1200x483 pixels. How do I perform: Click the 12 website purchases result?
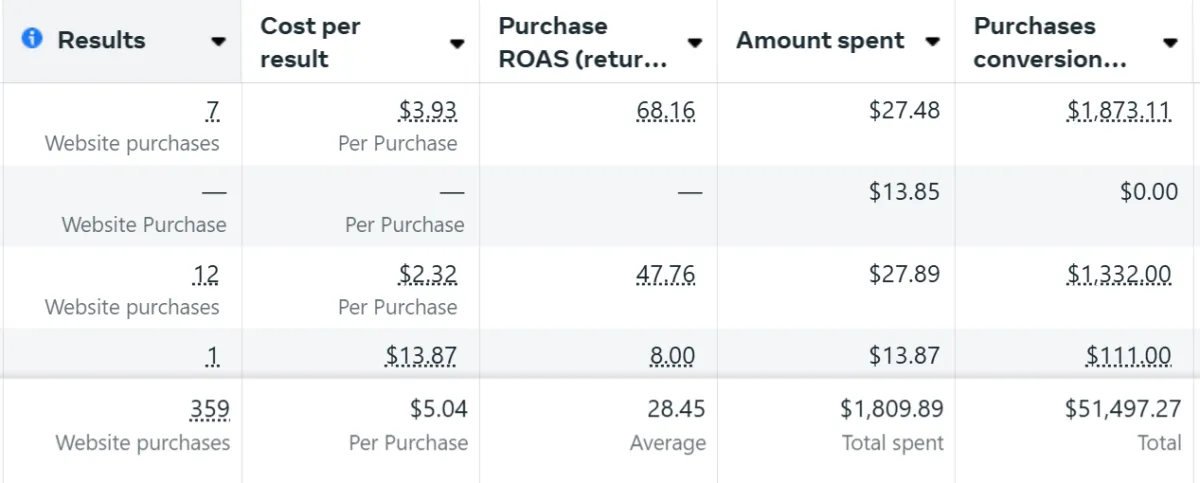(x=207, y=275)
